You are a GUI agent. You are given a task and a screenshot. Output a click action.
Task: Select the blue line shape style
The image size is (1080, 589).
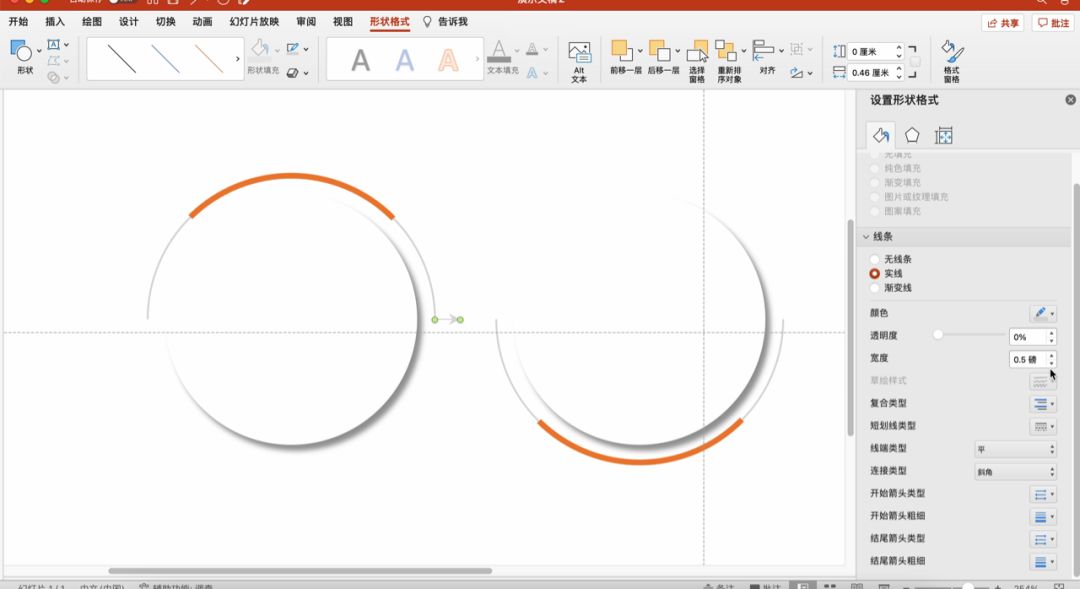[x=165, y=59]
